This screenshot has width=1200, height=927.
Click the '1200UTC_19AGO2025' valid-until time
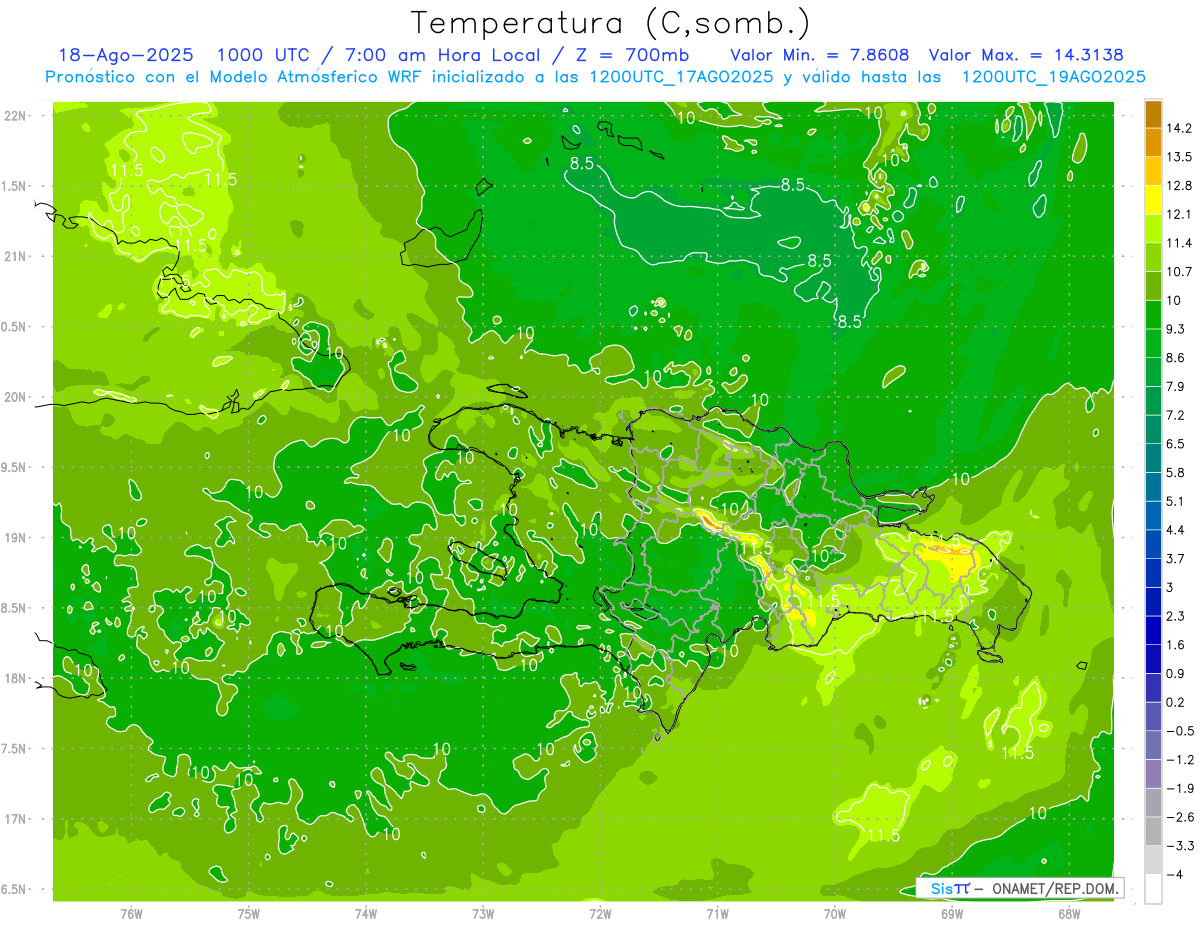click(x=1052, y=77)
